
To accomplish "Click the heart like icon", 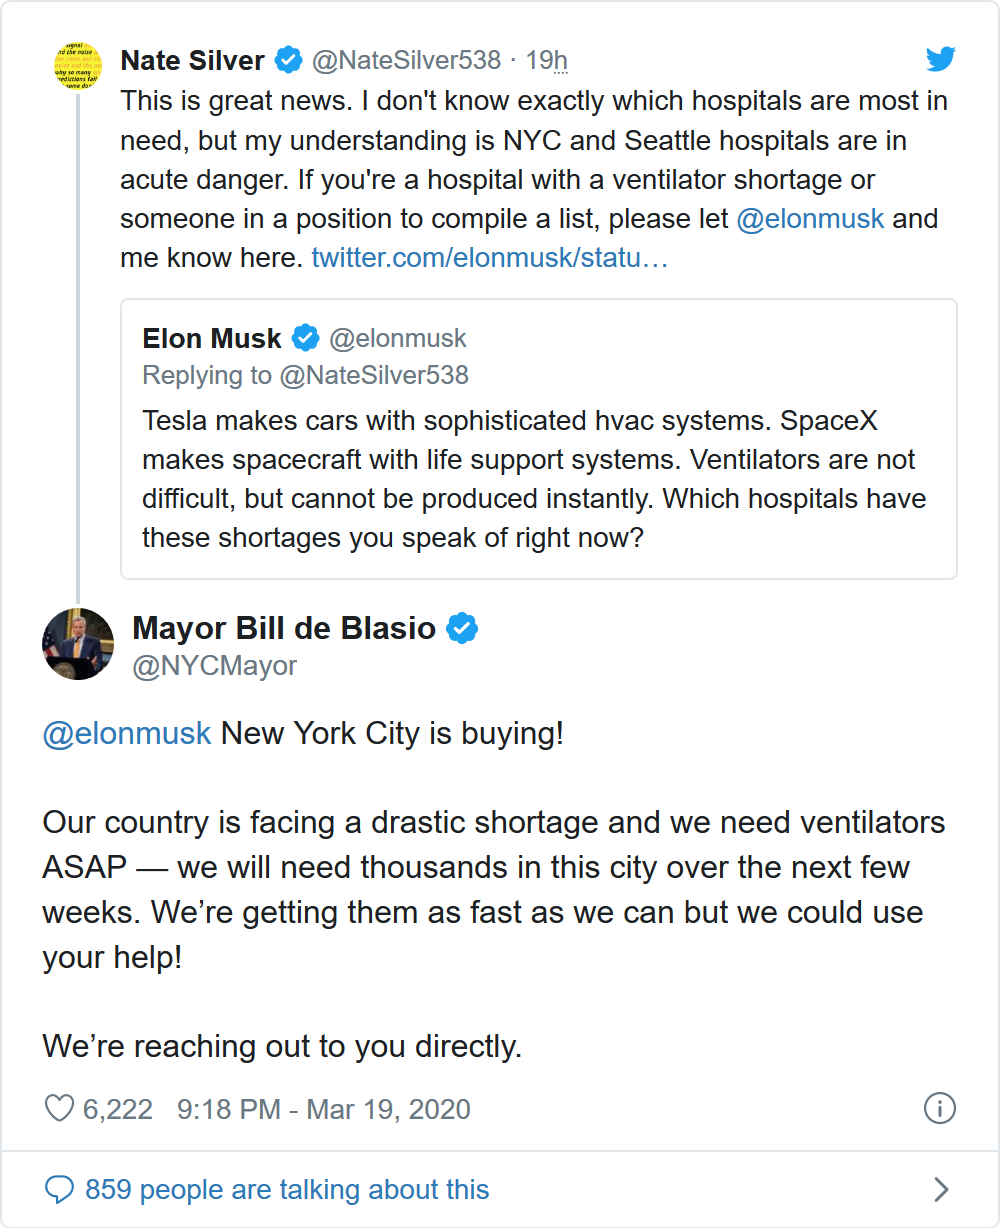I will (60, 1109).
